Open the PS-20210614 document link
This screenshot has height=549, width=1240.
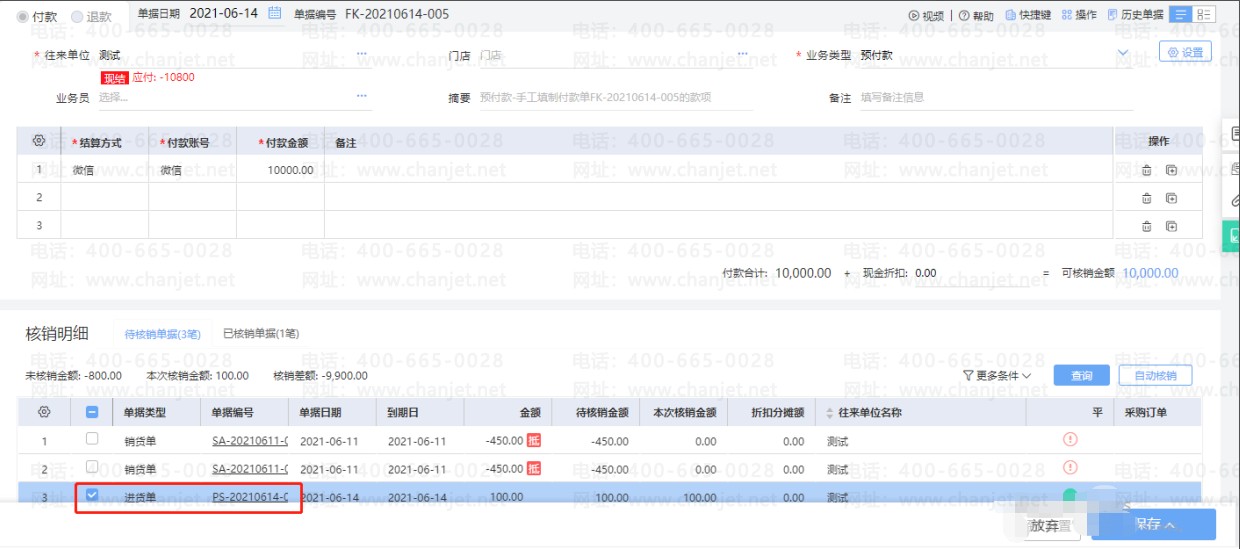(x=250, y=497)
